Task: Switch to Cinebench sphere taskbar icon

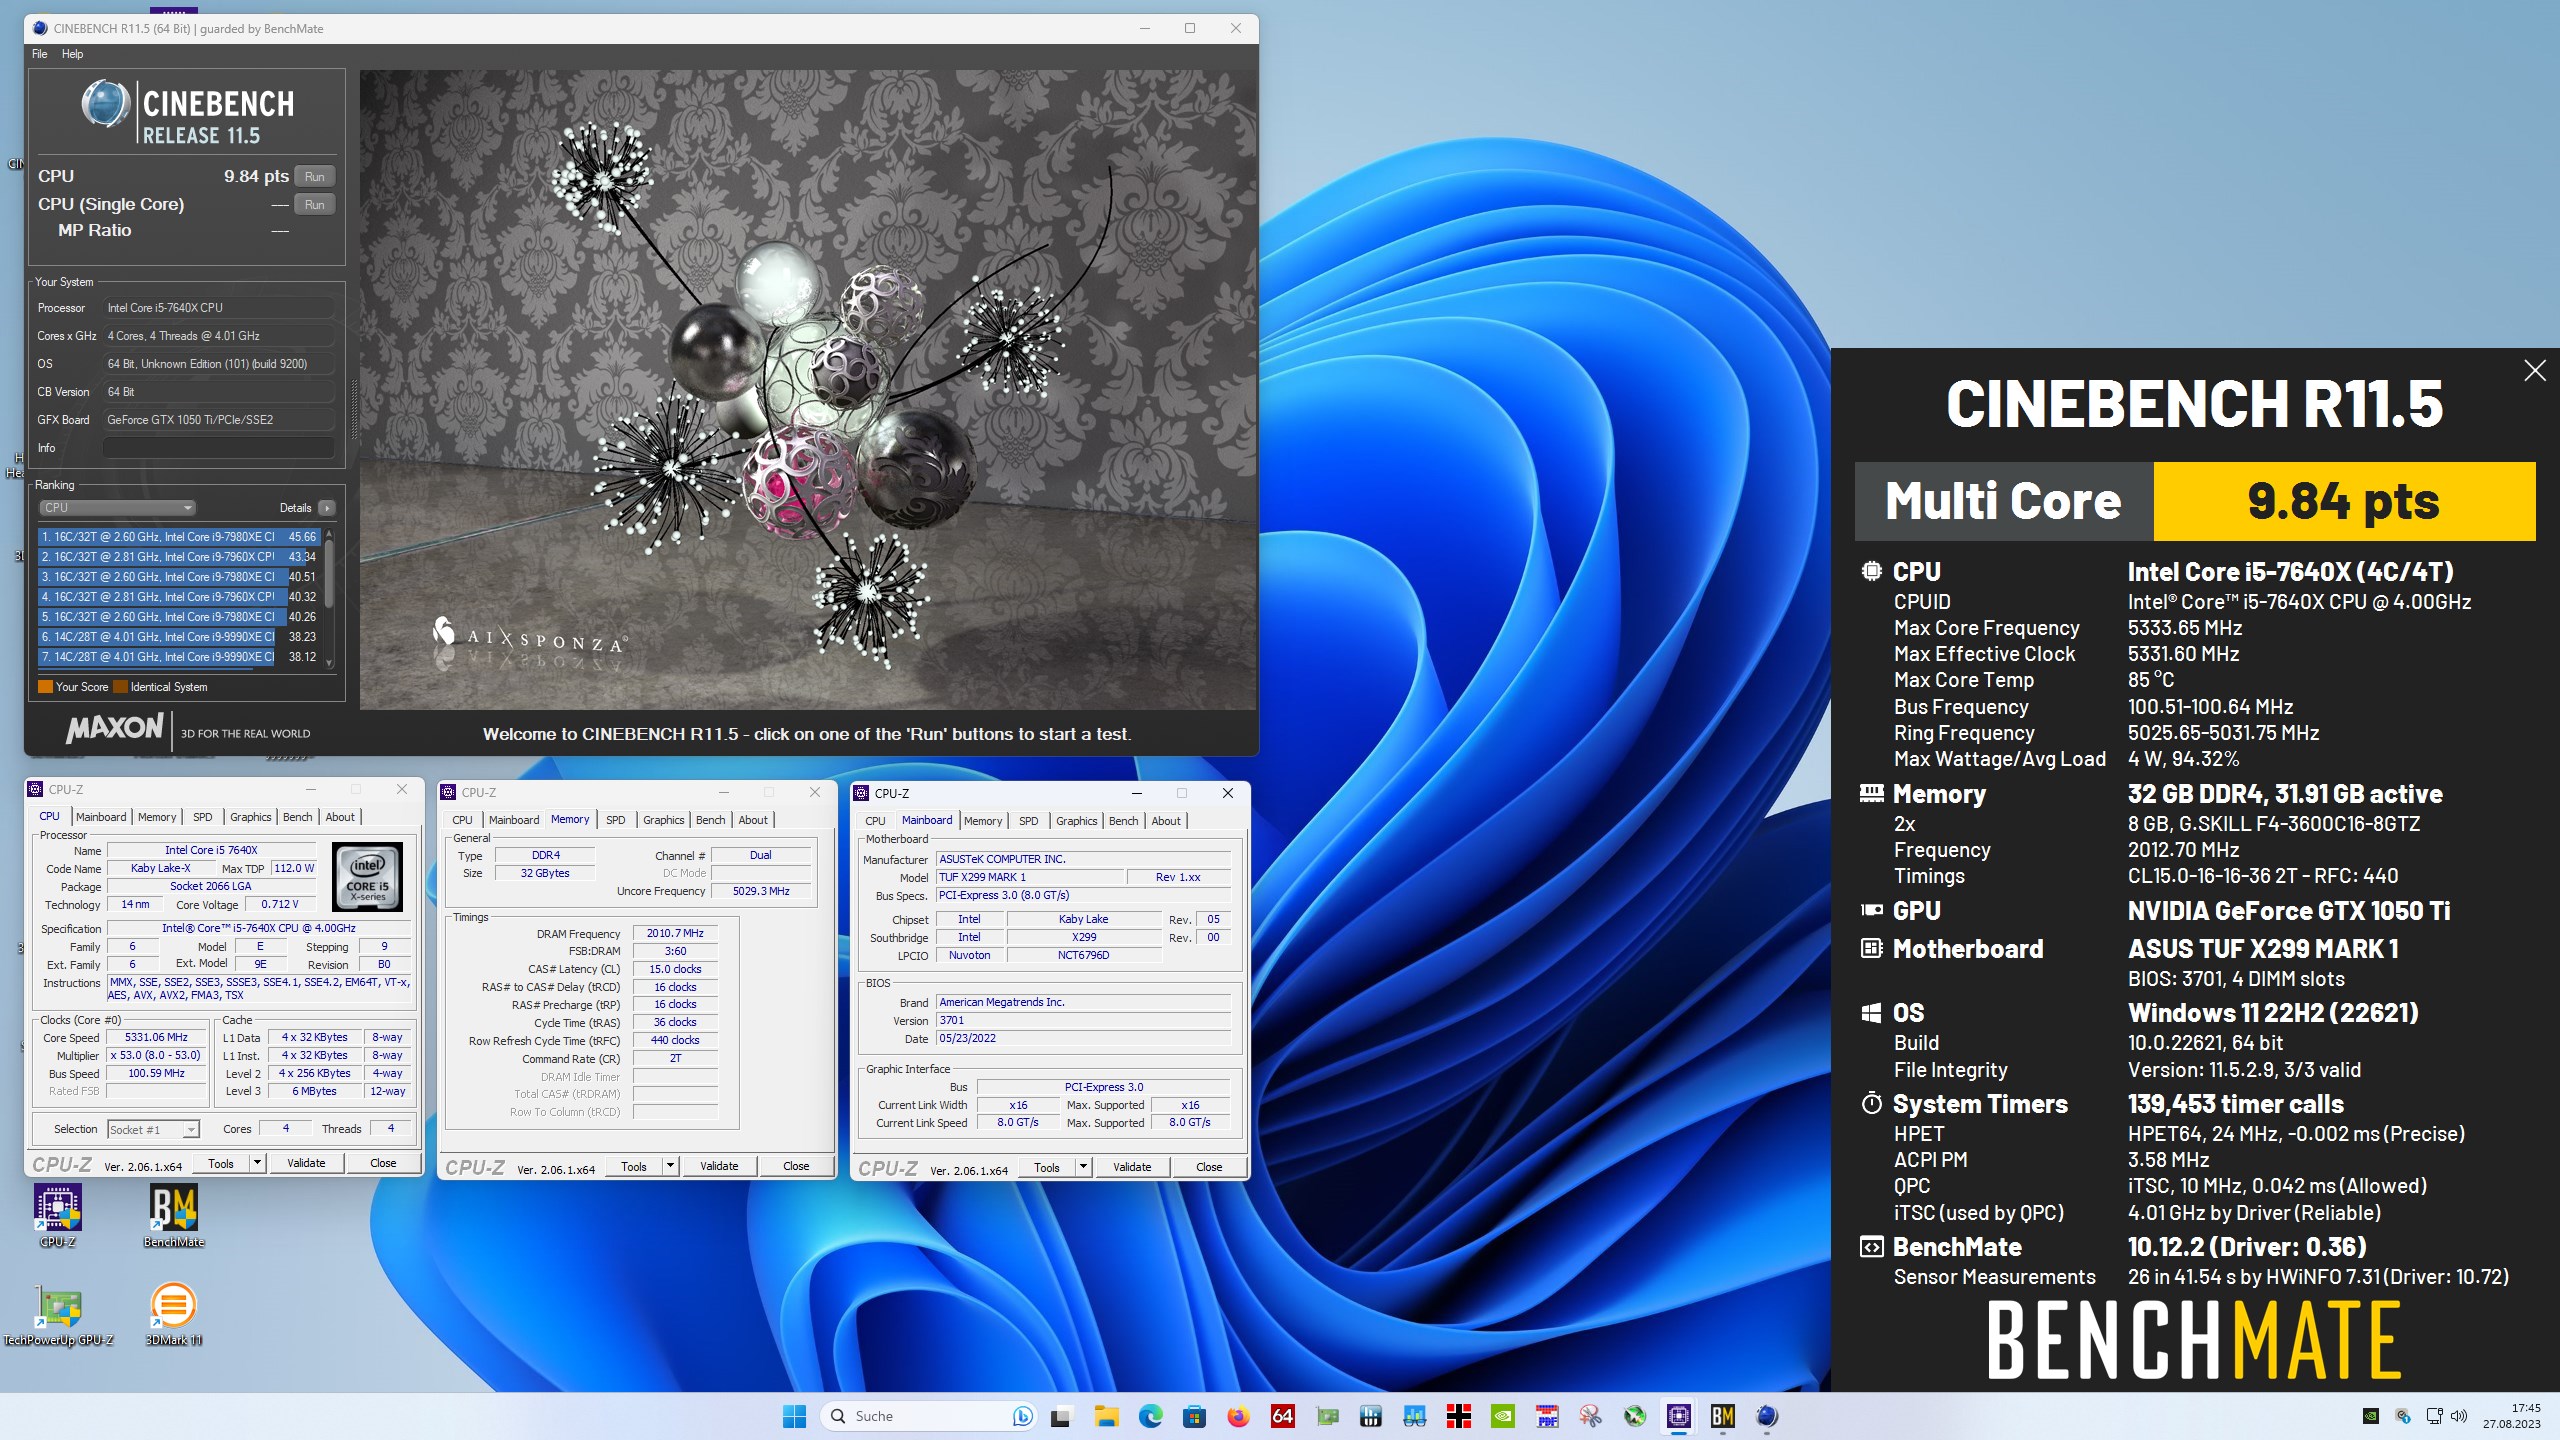Action: (x=1767, y=1416)
